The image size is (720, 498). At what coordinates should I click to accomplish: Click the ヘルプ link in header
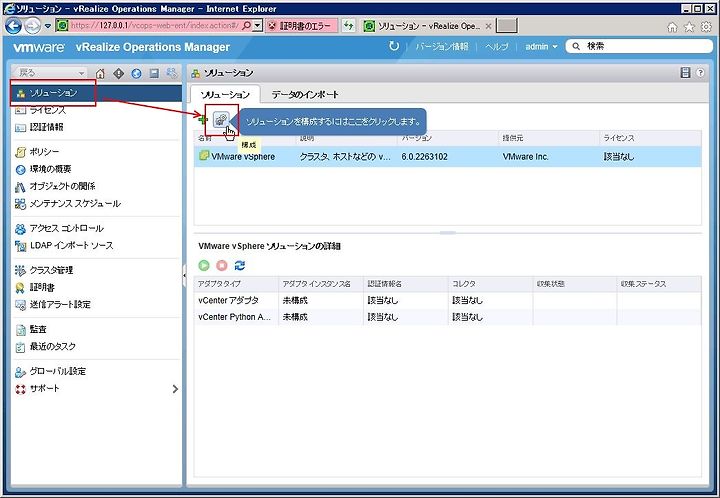(x=496, y=46)
